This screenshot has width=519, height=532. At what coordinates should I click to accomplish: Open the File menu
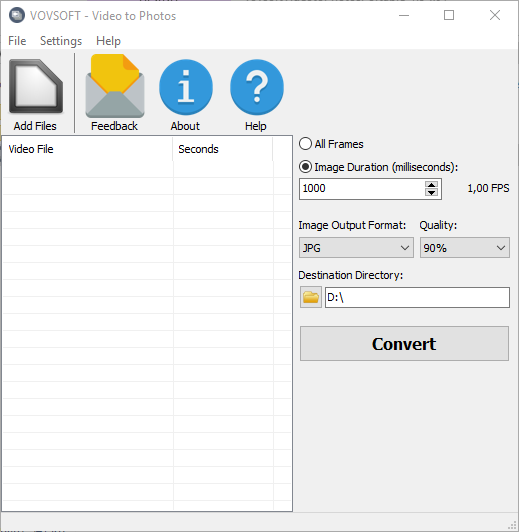(17, 41)
